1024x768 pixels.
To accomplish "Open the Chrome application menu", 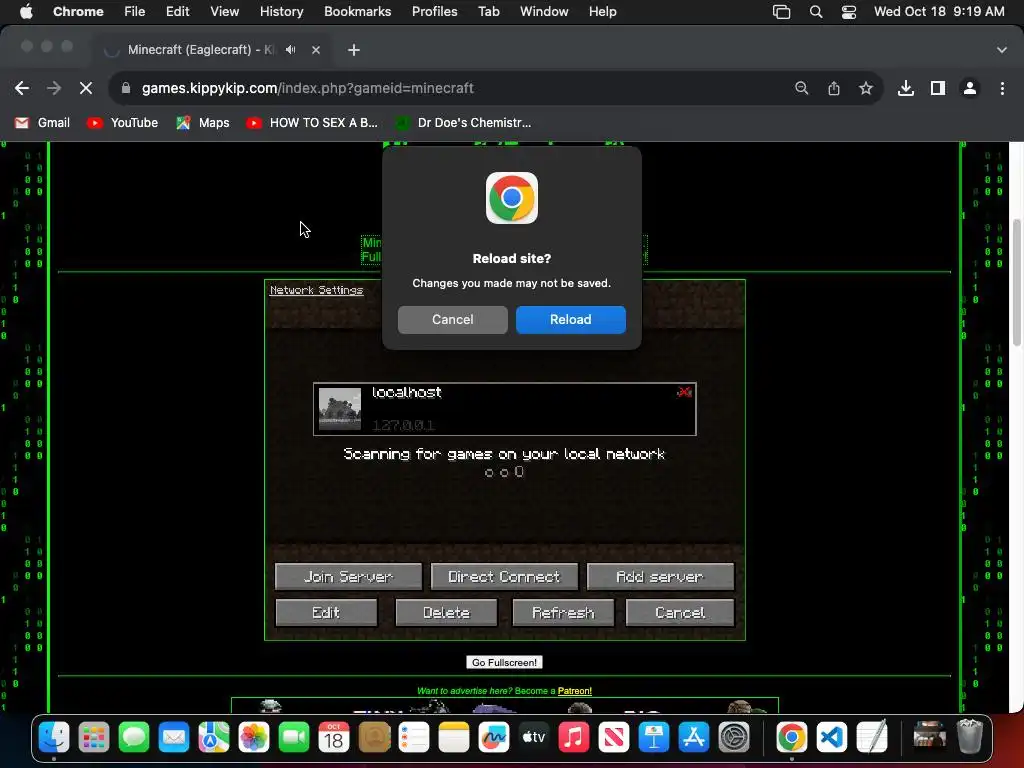I will tap(78, 12).
